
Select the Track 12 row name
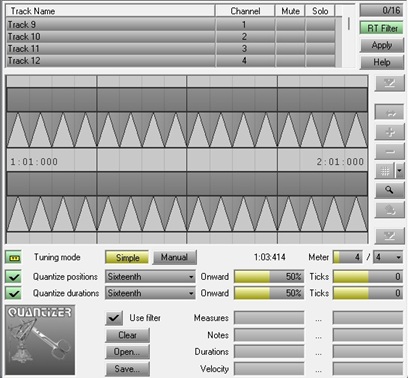[111, 61]
